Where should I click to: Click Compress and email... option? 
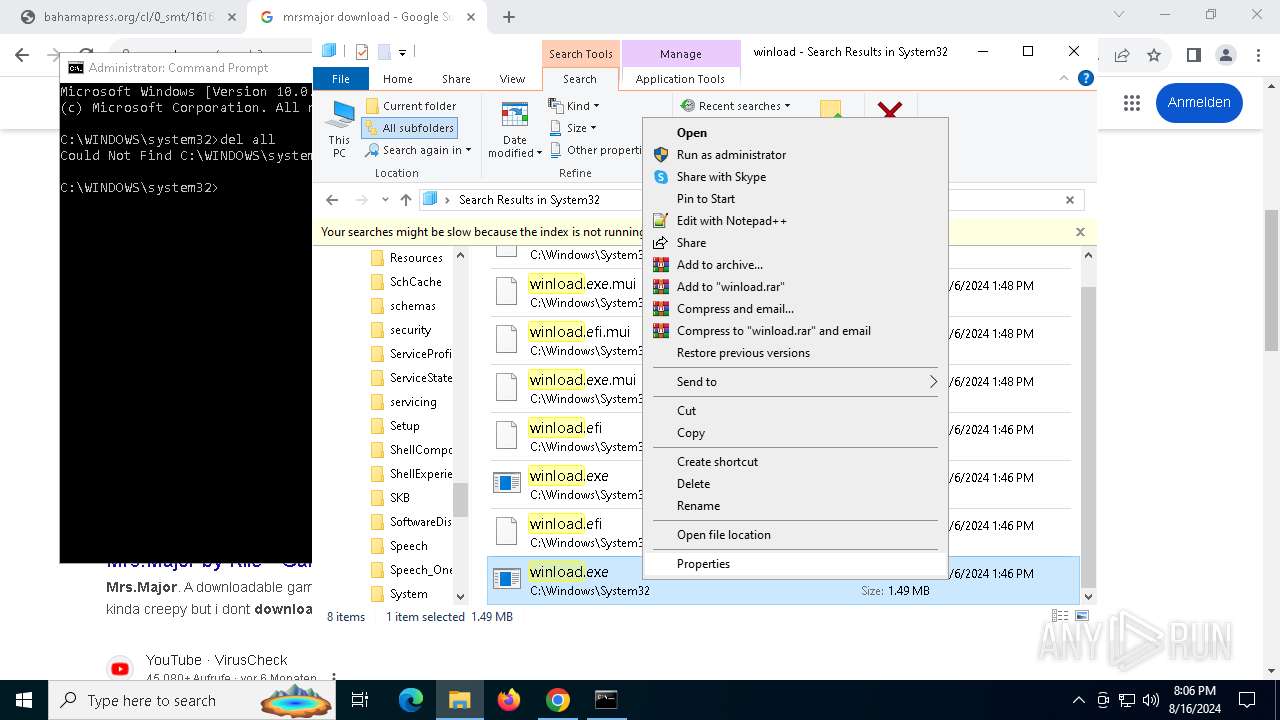point(735,309)
